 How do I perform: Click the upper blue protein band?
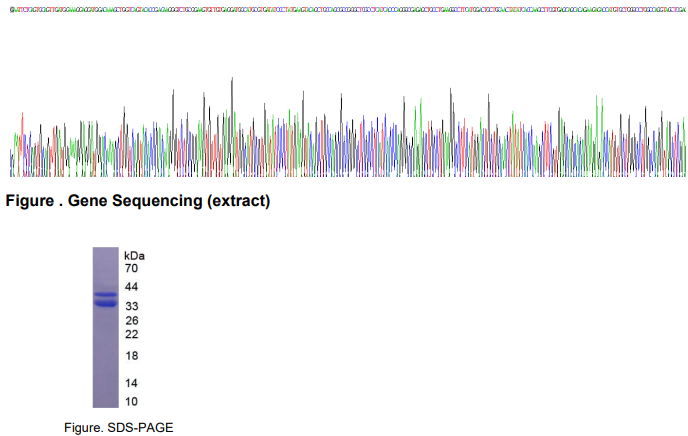pyautogui.click(x=105, y=294)
